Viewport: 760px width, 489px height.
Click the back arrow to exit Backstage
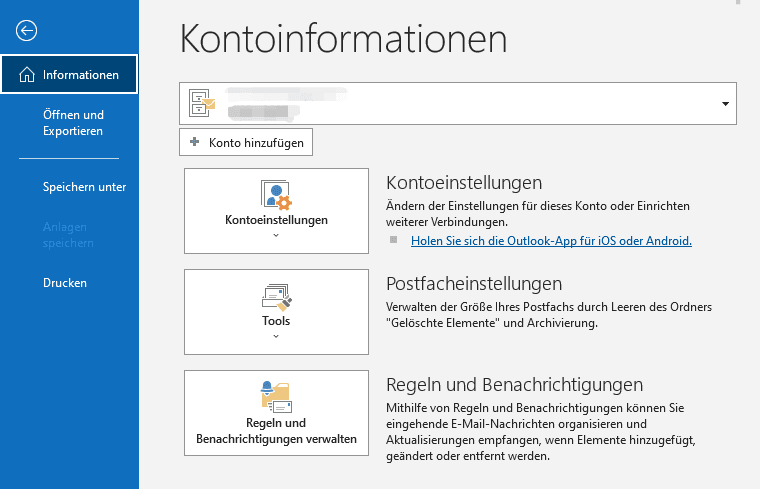[27, 31]
